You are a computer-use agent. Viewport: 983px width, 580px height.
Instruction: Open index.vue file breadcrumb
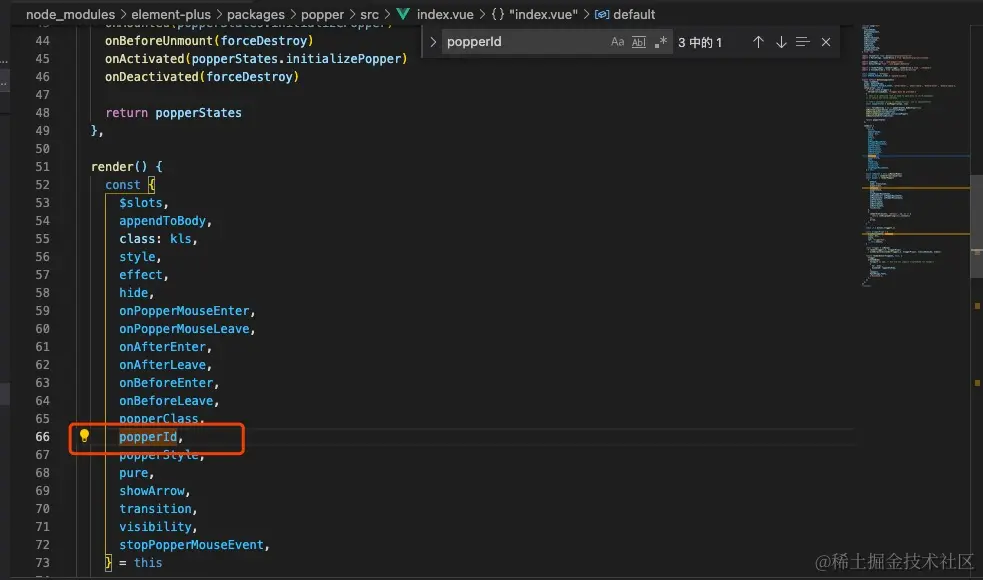click(x=445, y=14)
